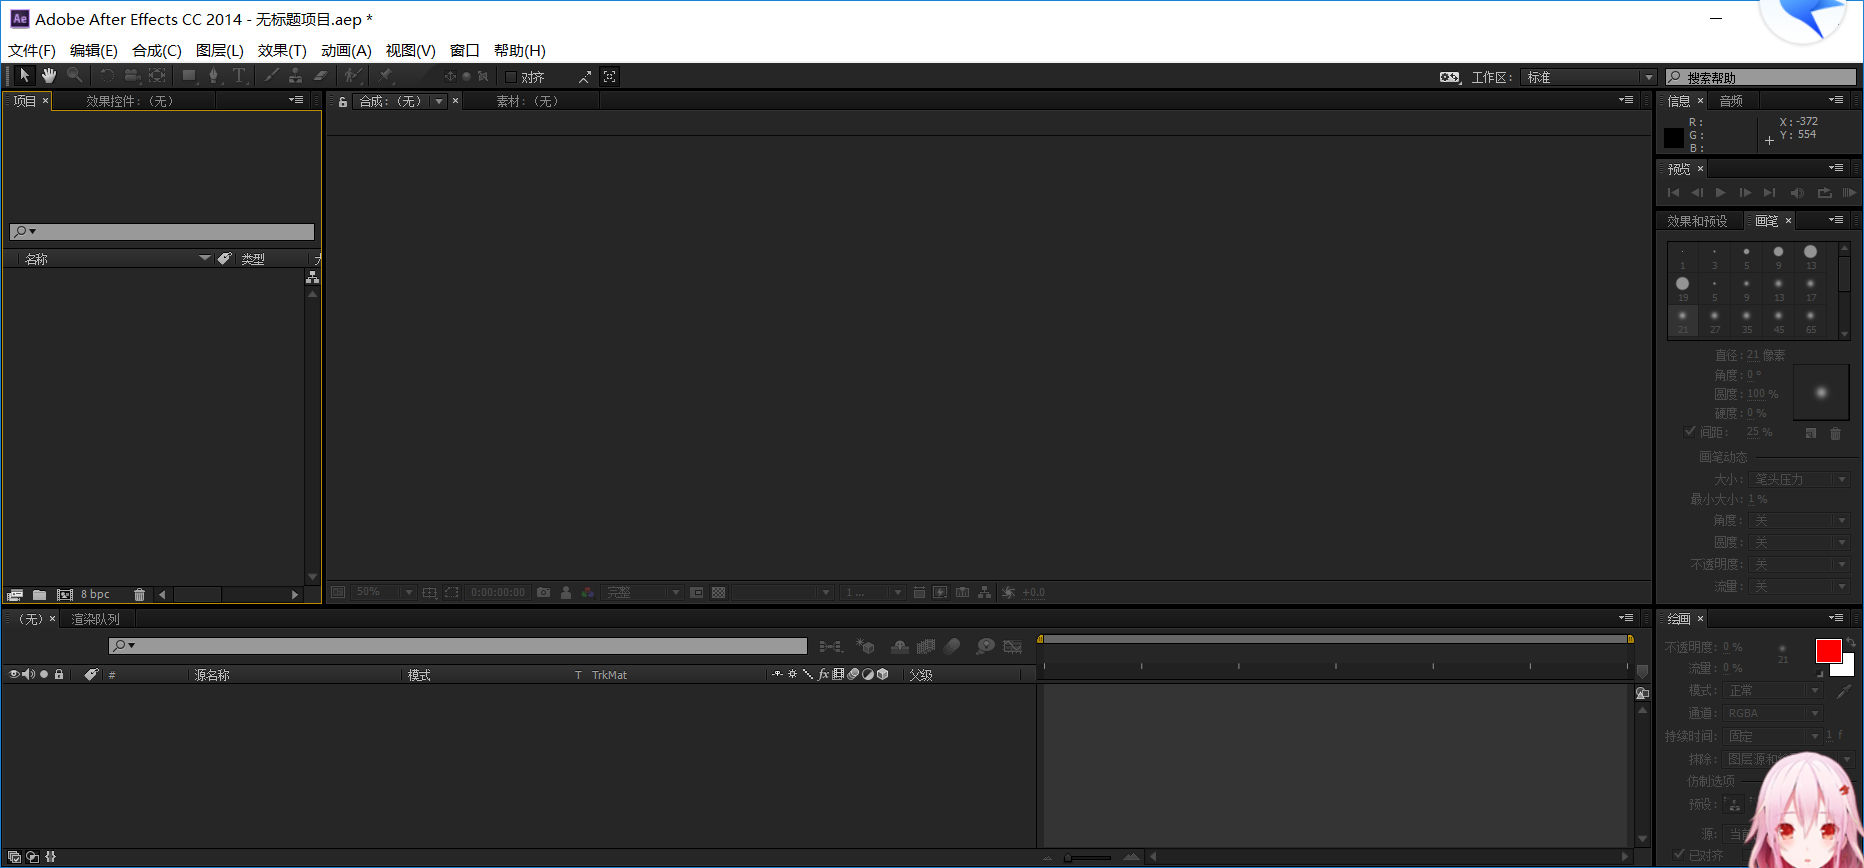The height and width of the screenshot is (868, 1864).
Task: Select the Hand tool
Action: tap(49, 76)
